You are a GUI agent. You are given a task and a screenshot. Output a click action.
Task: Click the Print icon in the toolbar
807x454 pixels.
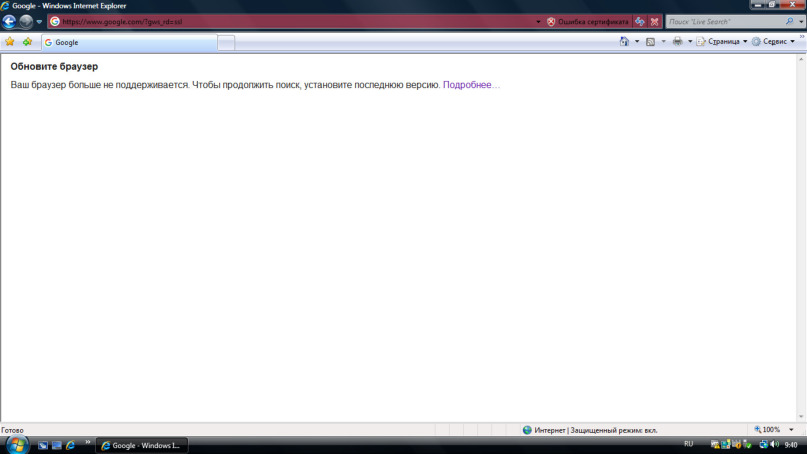677,42
